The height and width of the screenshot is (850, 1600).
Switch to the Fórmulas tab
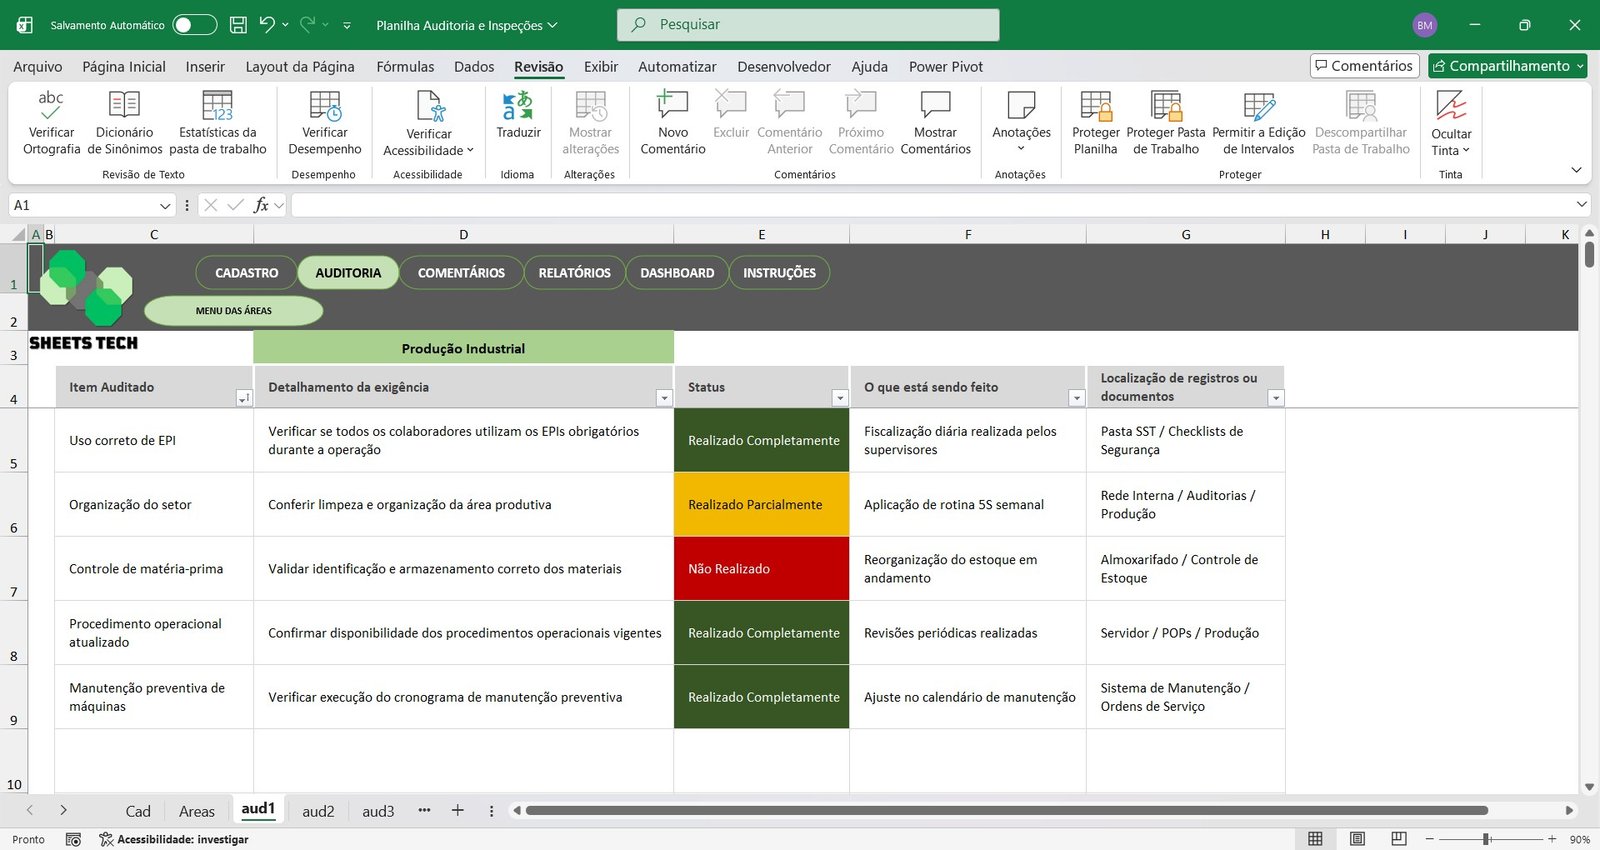click(x=405, y=66)
